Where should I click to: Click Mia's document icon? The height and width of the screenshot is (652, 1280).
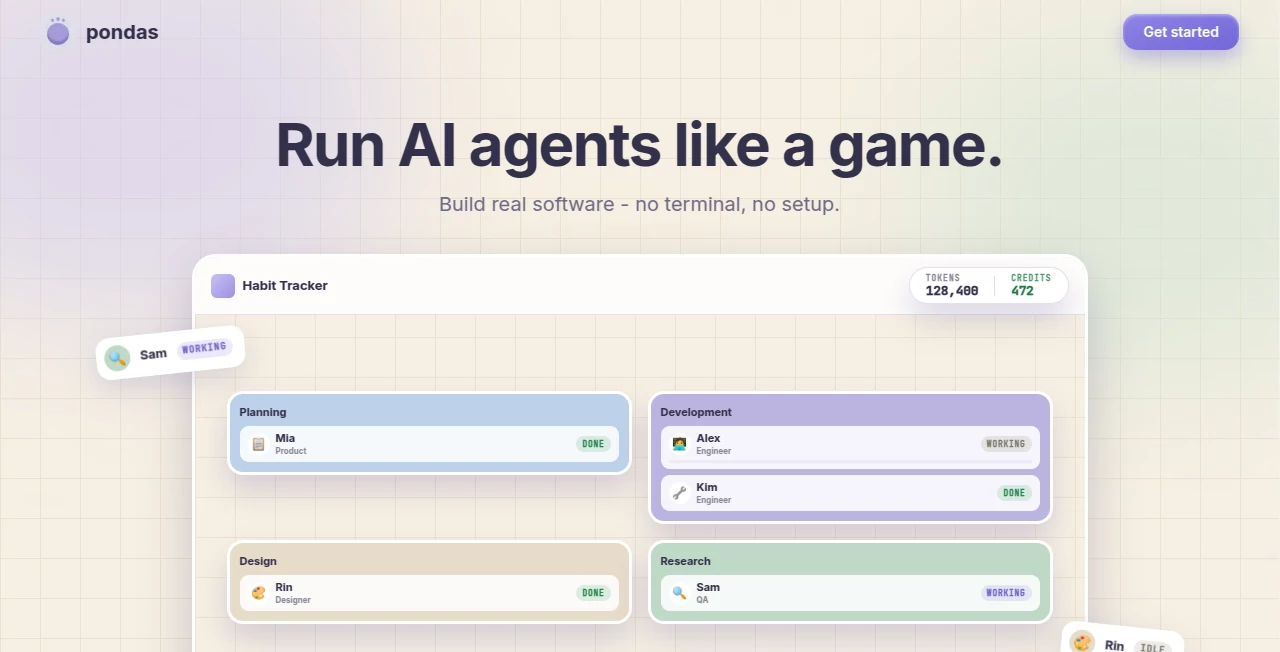pos(258,444)
